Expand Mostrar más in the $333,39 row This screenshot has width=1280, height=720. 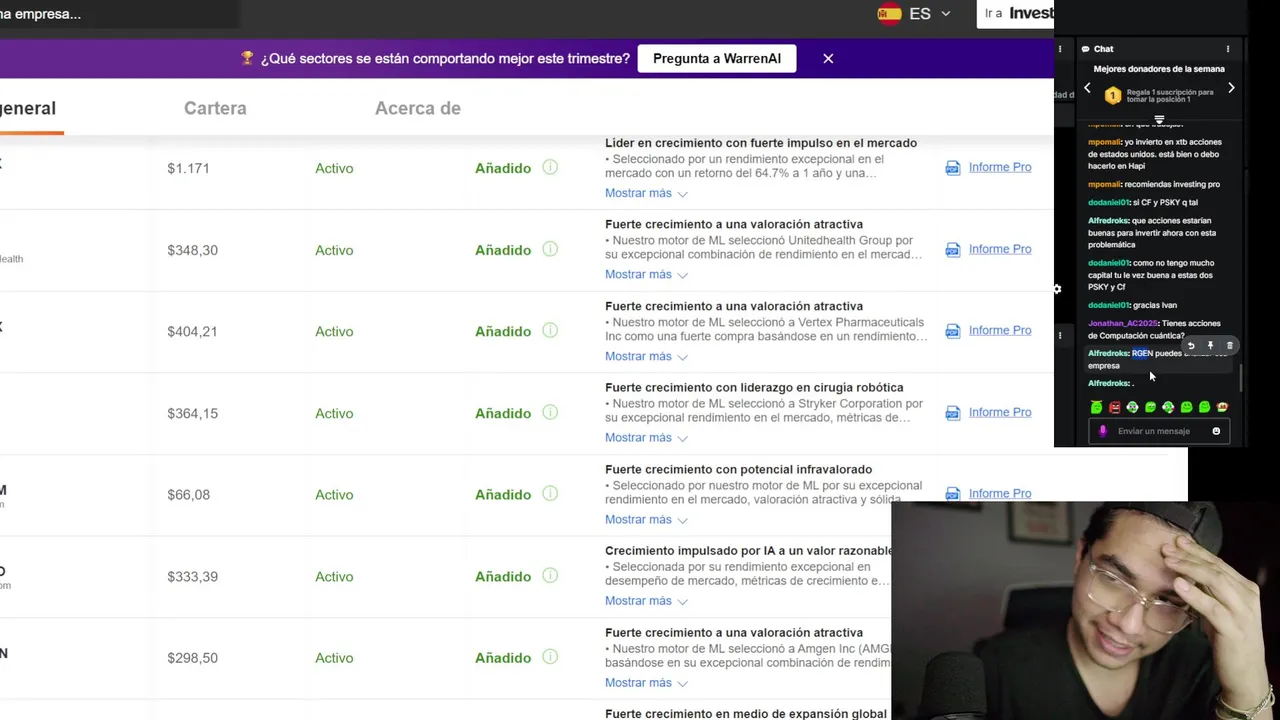point(646,601)
